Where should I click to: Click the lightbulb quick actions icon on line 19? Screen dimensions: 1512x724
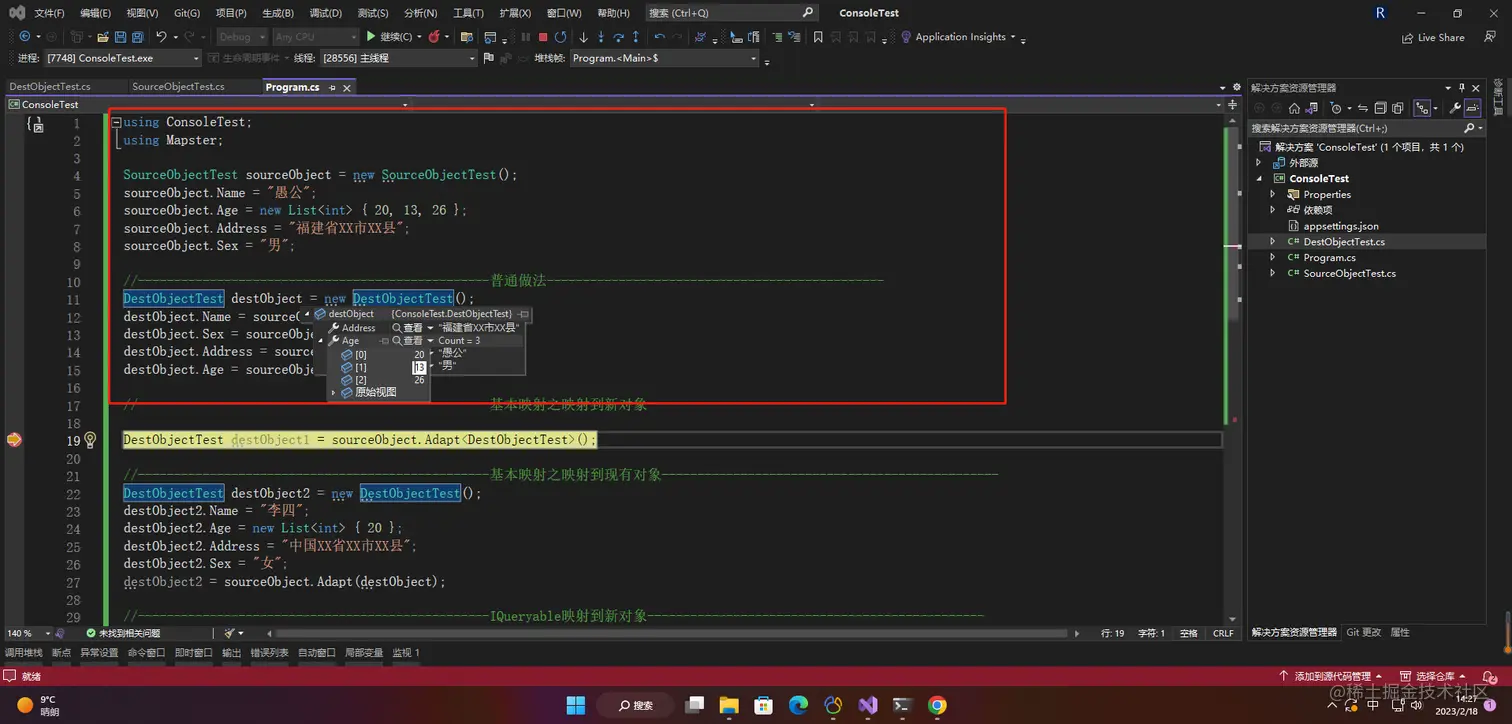pyautogui.click(x=90, y=439)
